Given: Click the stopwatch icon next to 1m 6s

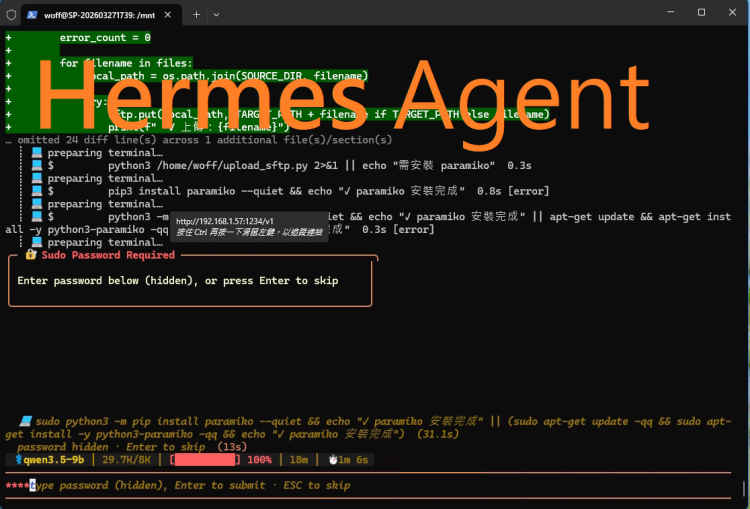Looking at the screenshot, I should (333, 460).
